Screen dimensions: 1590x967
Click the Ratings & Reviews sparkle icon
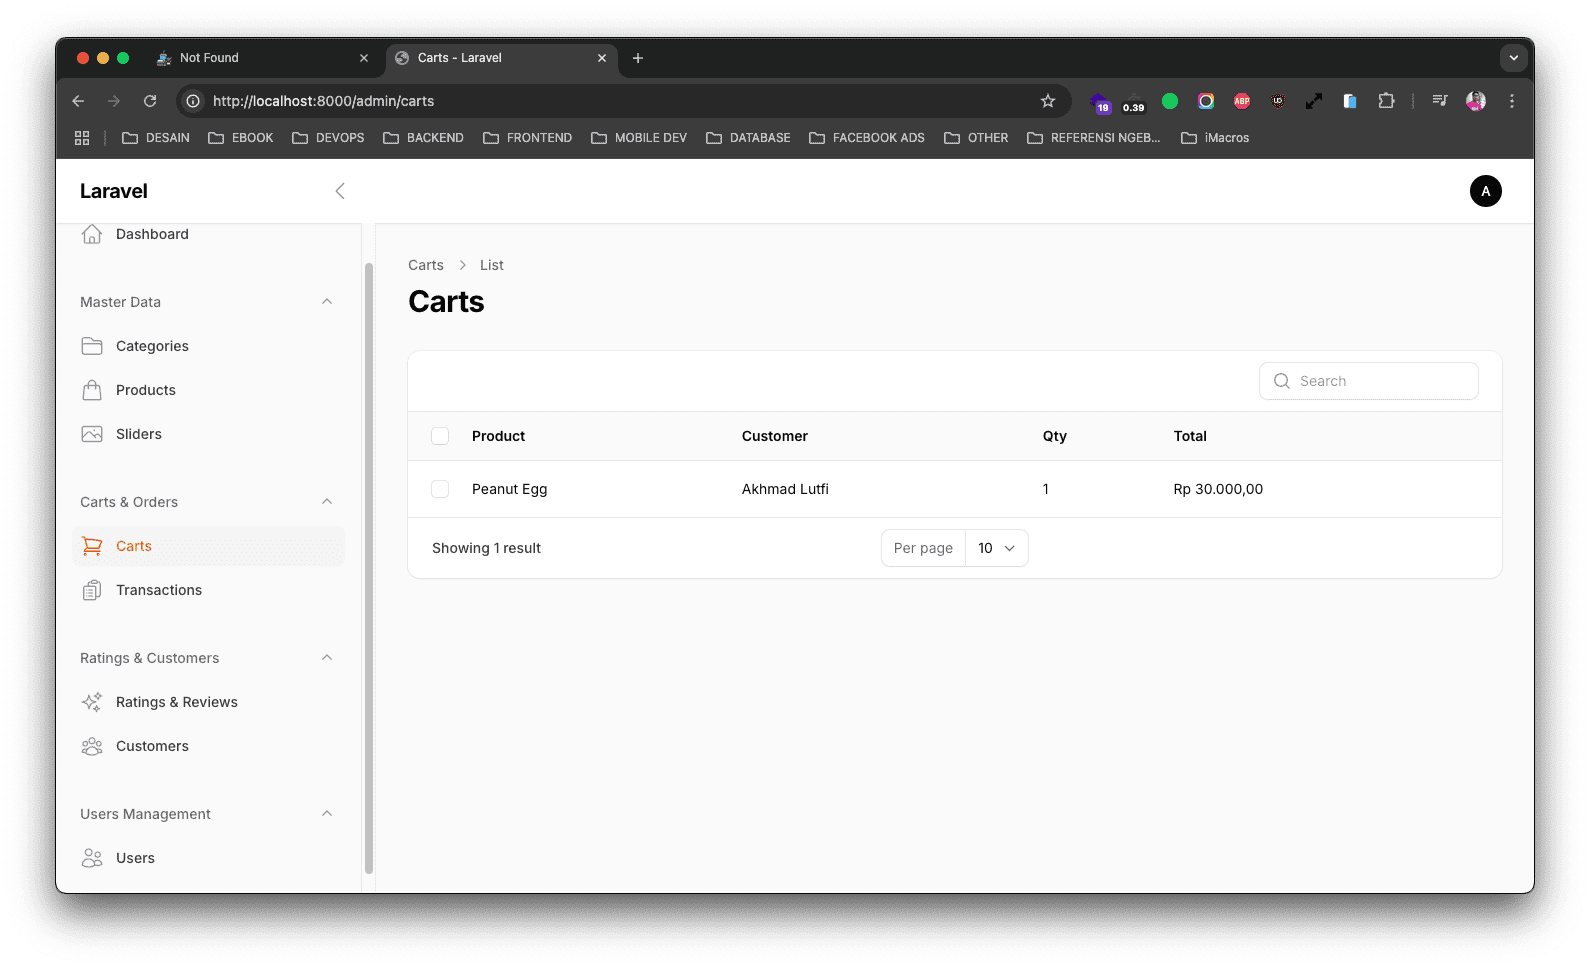click(92, 702)
